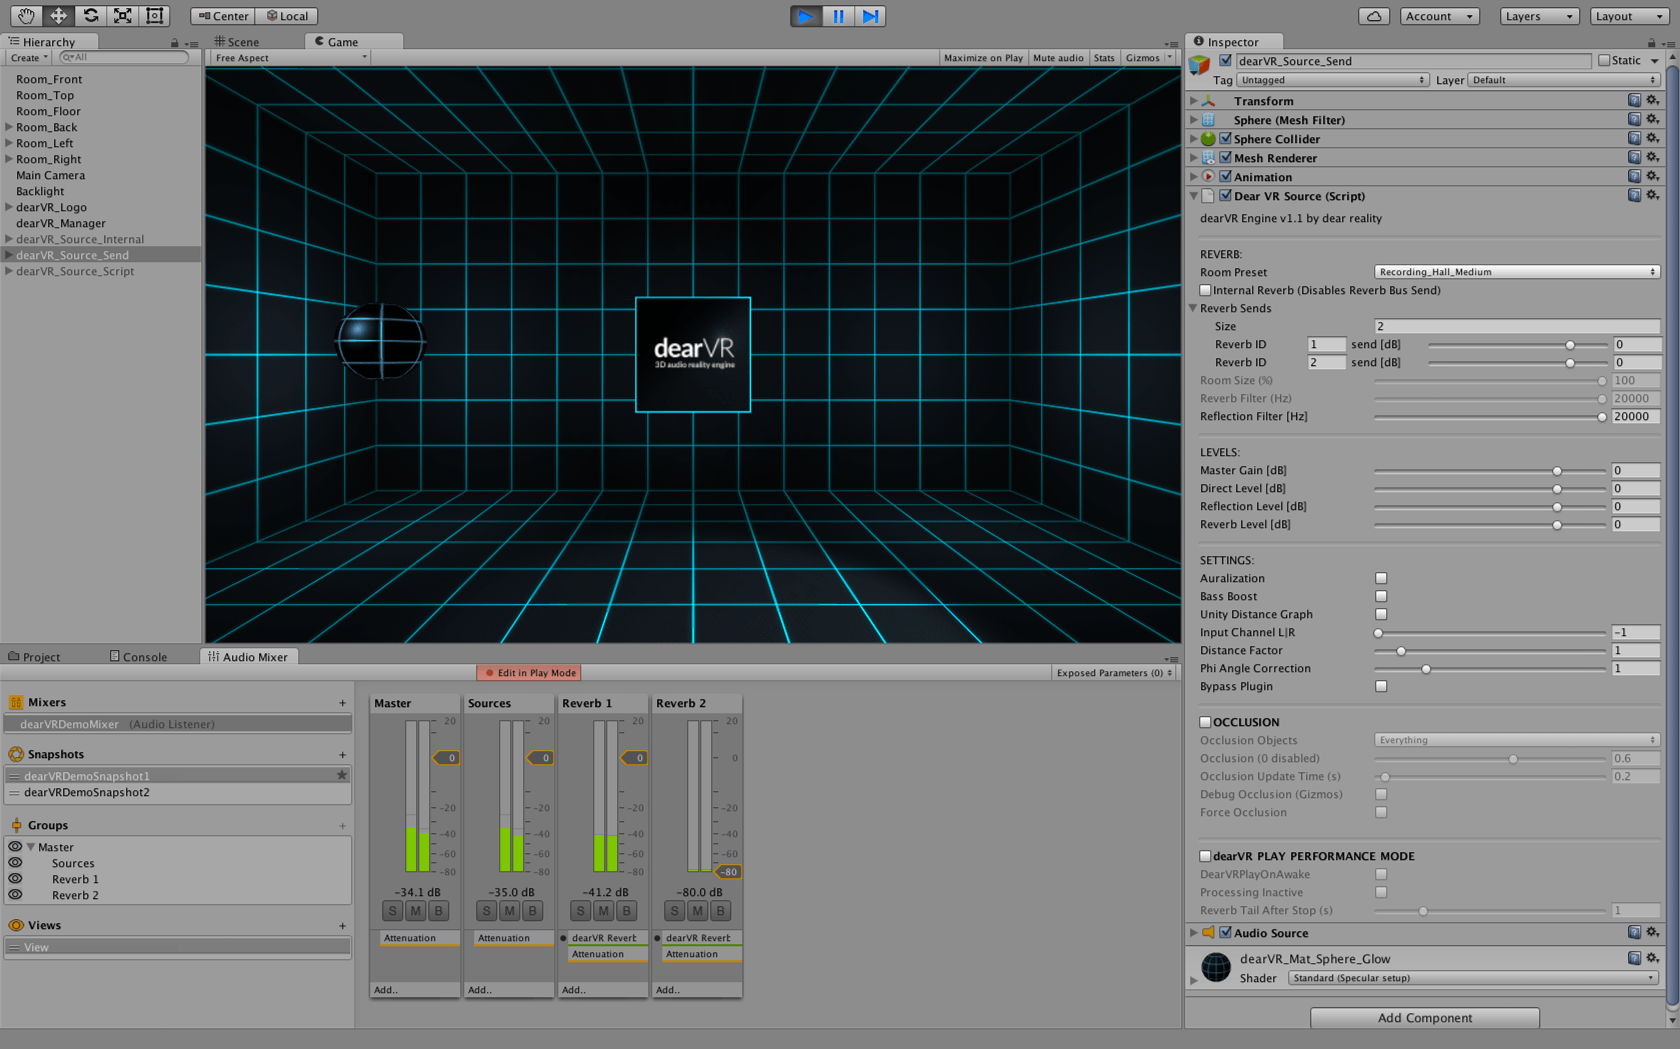This screenshot has height=1049, width=1680.
Task: Solo the Reverb 1 mixer channel
Action: [580, 910]
